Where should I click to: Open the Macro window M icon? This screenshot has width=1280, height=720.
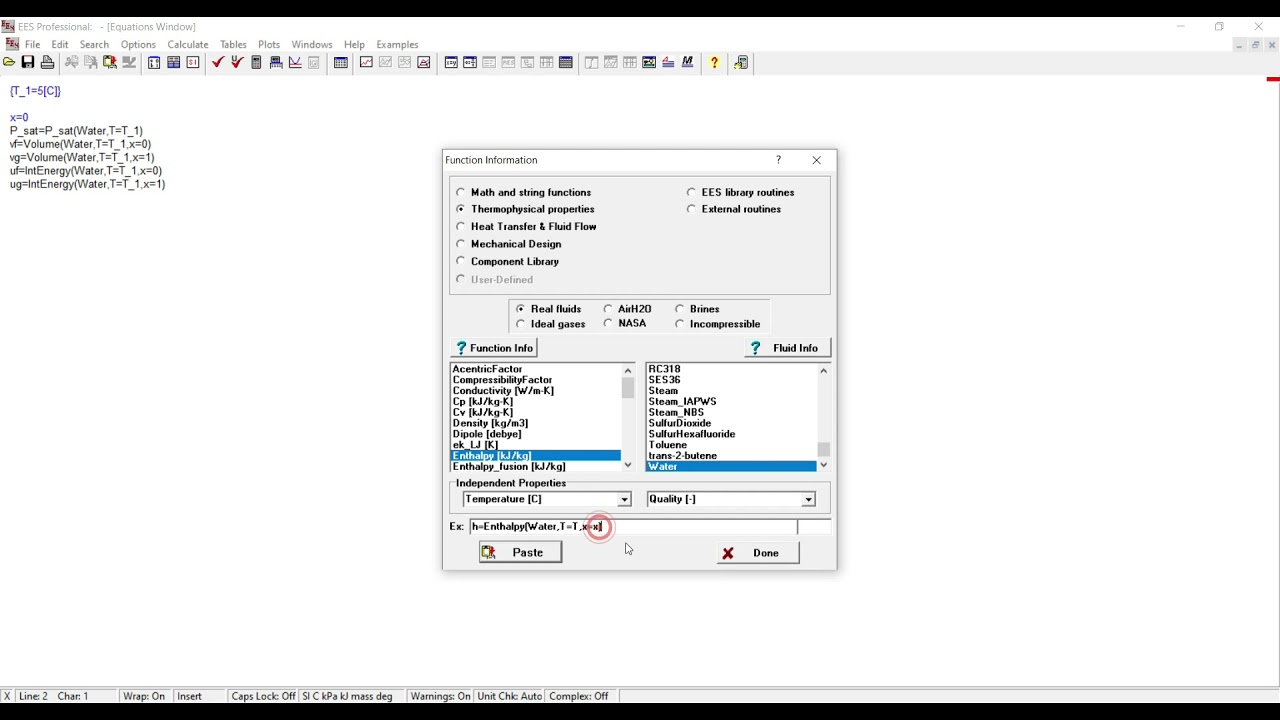[688, 62]
